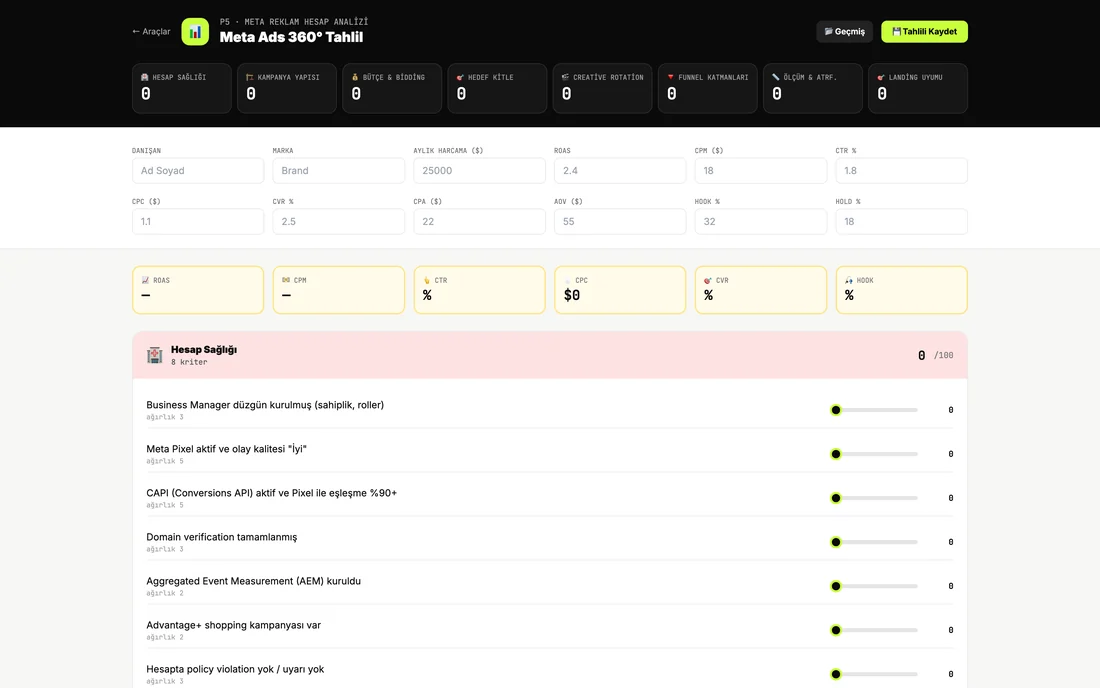Click the 'Domain verification tamamlanmış' criterion text

point(222,537)
